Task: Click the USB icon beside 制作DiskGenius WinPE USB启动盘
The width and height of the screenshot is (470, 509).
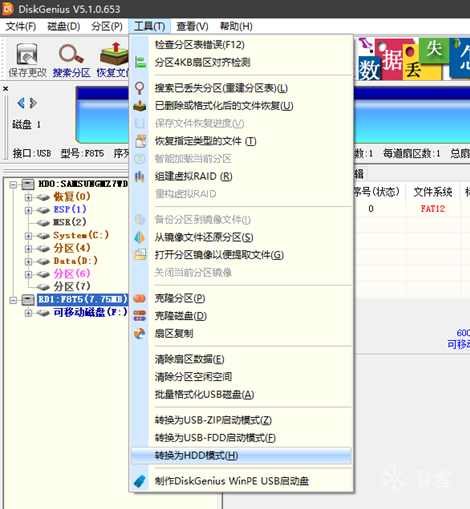Action: tap(140, 481)
